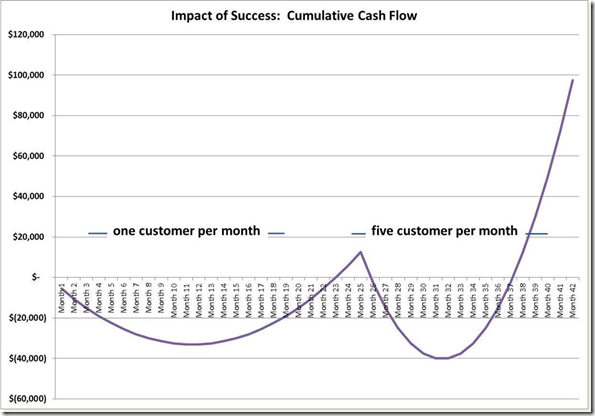Click the $120,000 axis label

26,35
